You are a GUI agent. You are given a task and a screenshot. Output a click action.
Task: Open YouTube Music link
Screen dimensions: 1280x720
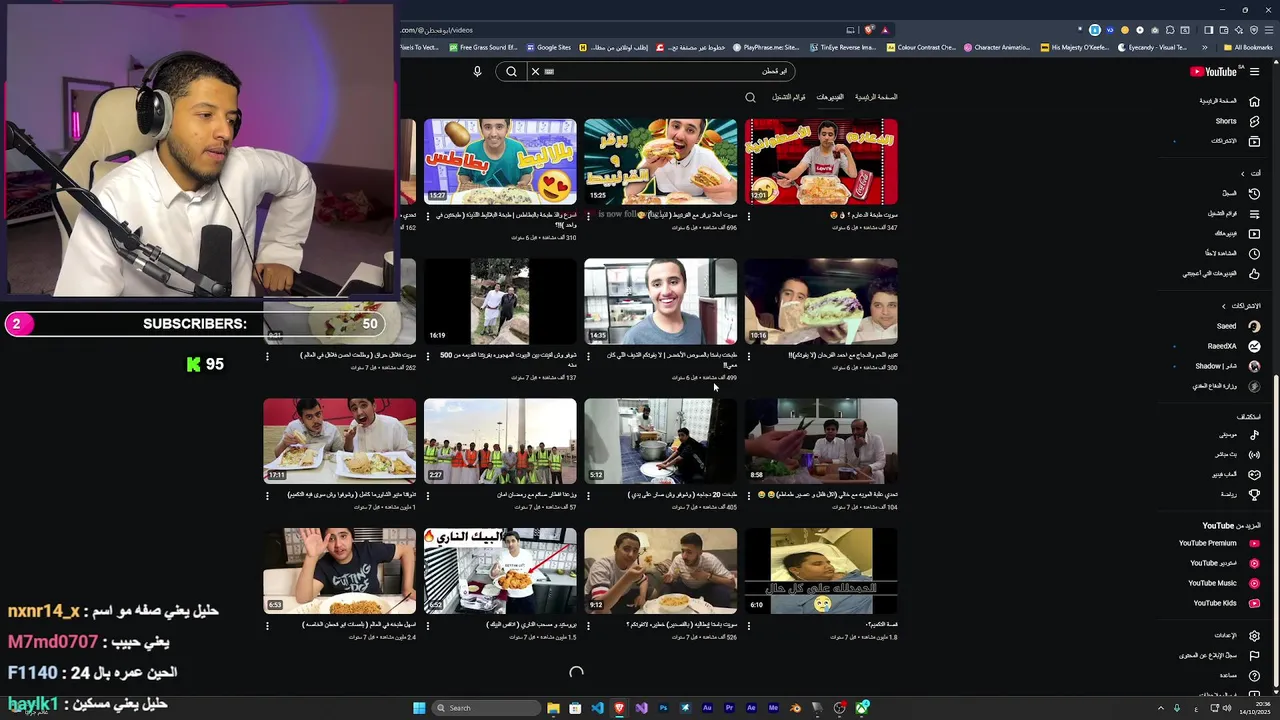click(1222, 583)
